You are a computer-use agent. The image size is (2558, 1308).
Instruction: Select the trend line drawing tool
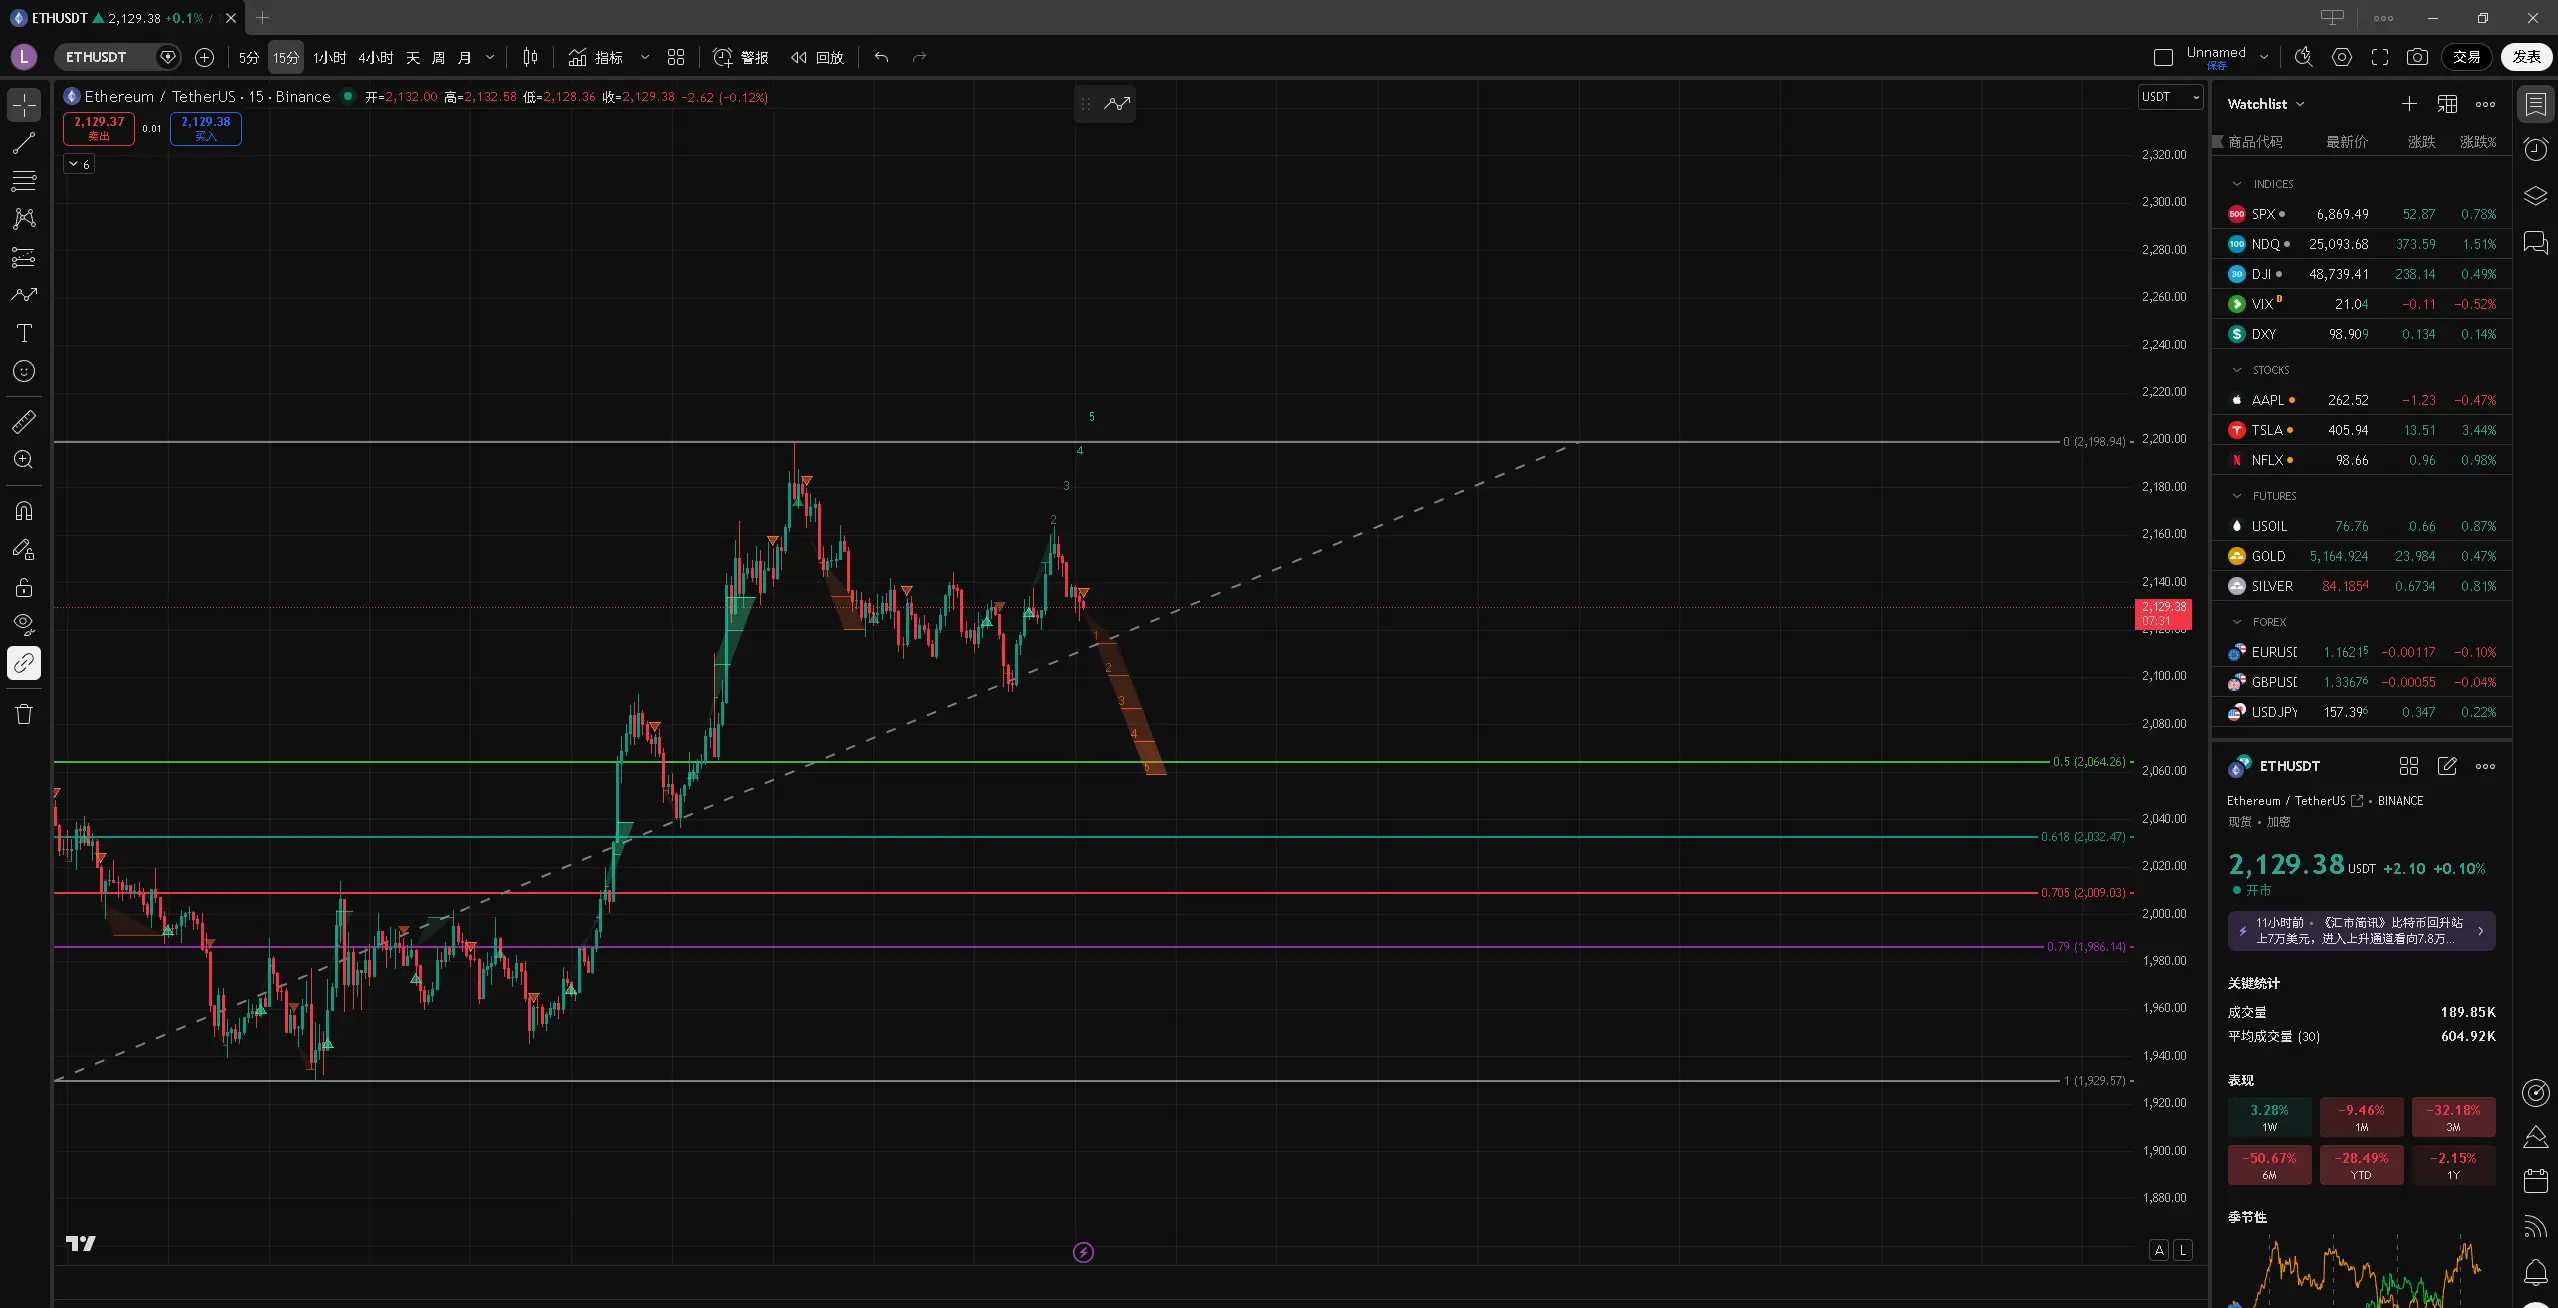(24, 143)
